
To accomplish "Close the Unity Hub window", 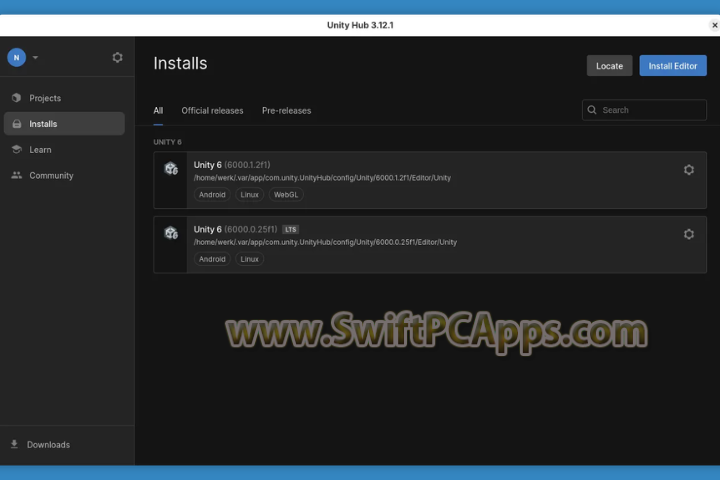I will click(x=714, y=25).
